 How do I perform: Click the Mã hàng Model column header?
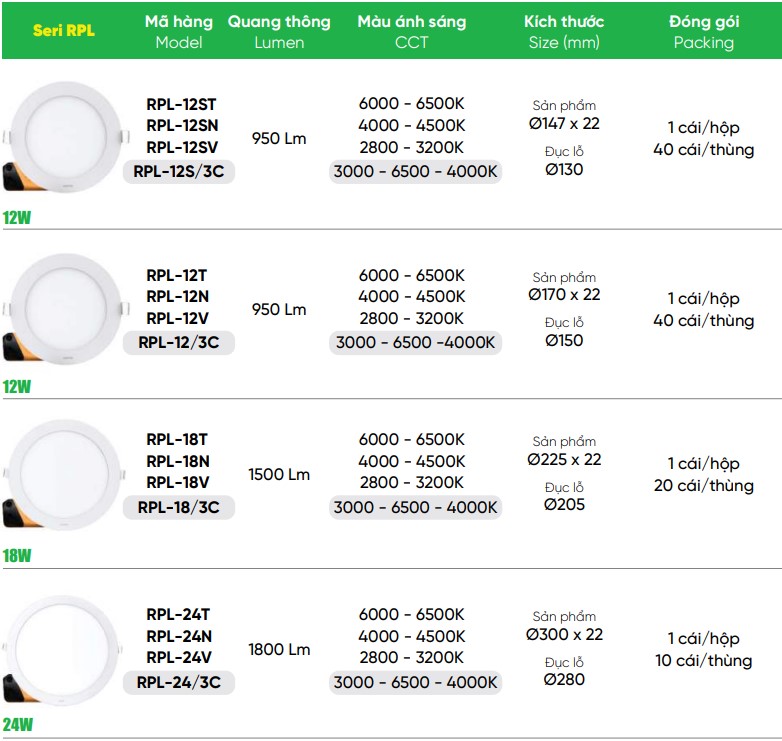click(179, 31)
